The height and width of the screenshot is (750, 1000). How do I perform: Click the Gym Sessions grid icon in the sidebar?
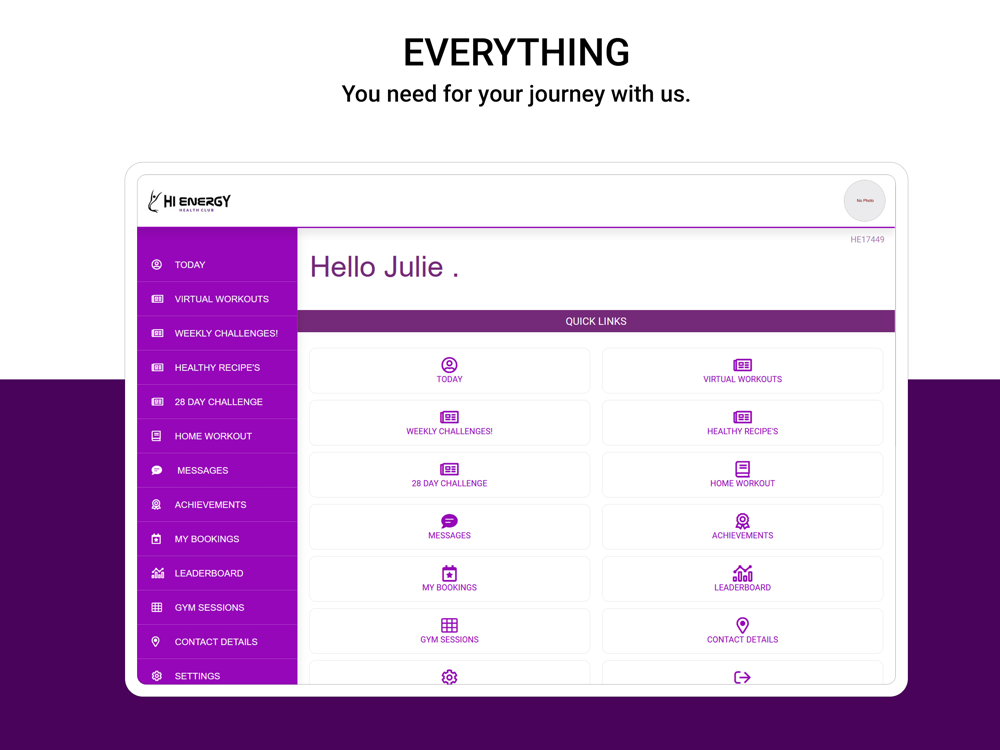(157, 608)
